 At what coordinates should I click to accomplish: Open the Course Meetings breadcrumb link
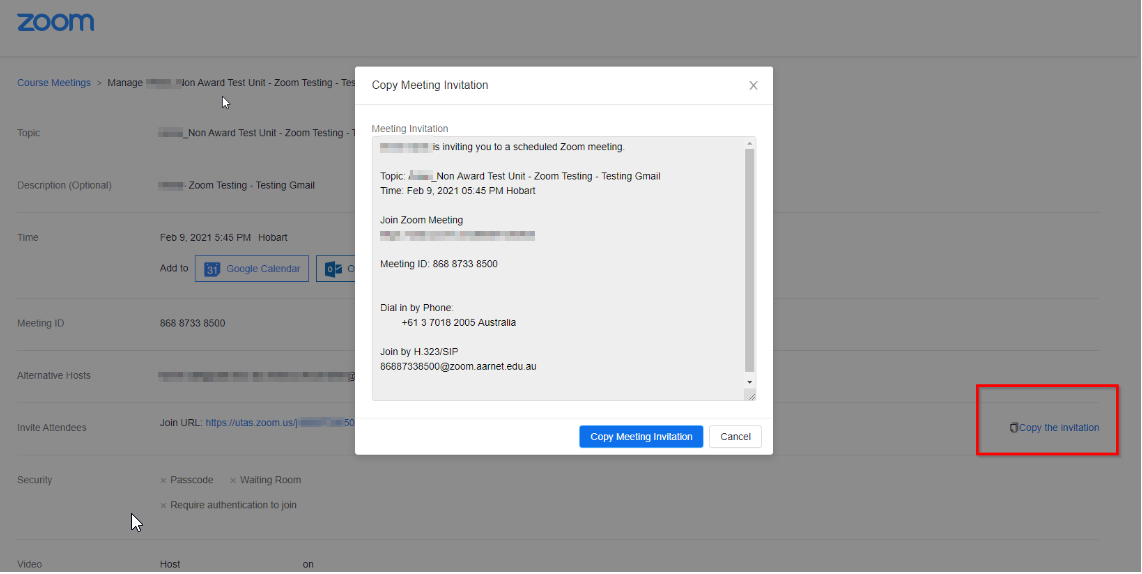point(54,83)
